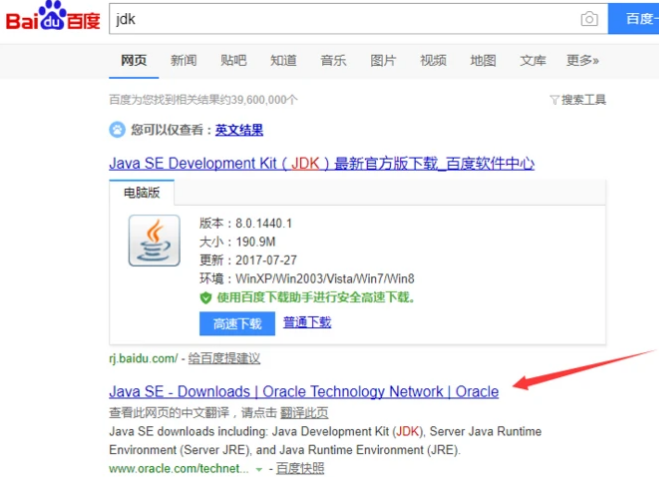This screenshot has height=477, width=659.
Task: Click the size text 190.9M
Action: click(x=256, y=242)
